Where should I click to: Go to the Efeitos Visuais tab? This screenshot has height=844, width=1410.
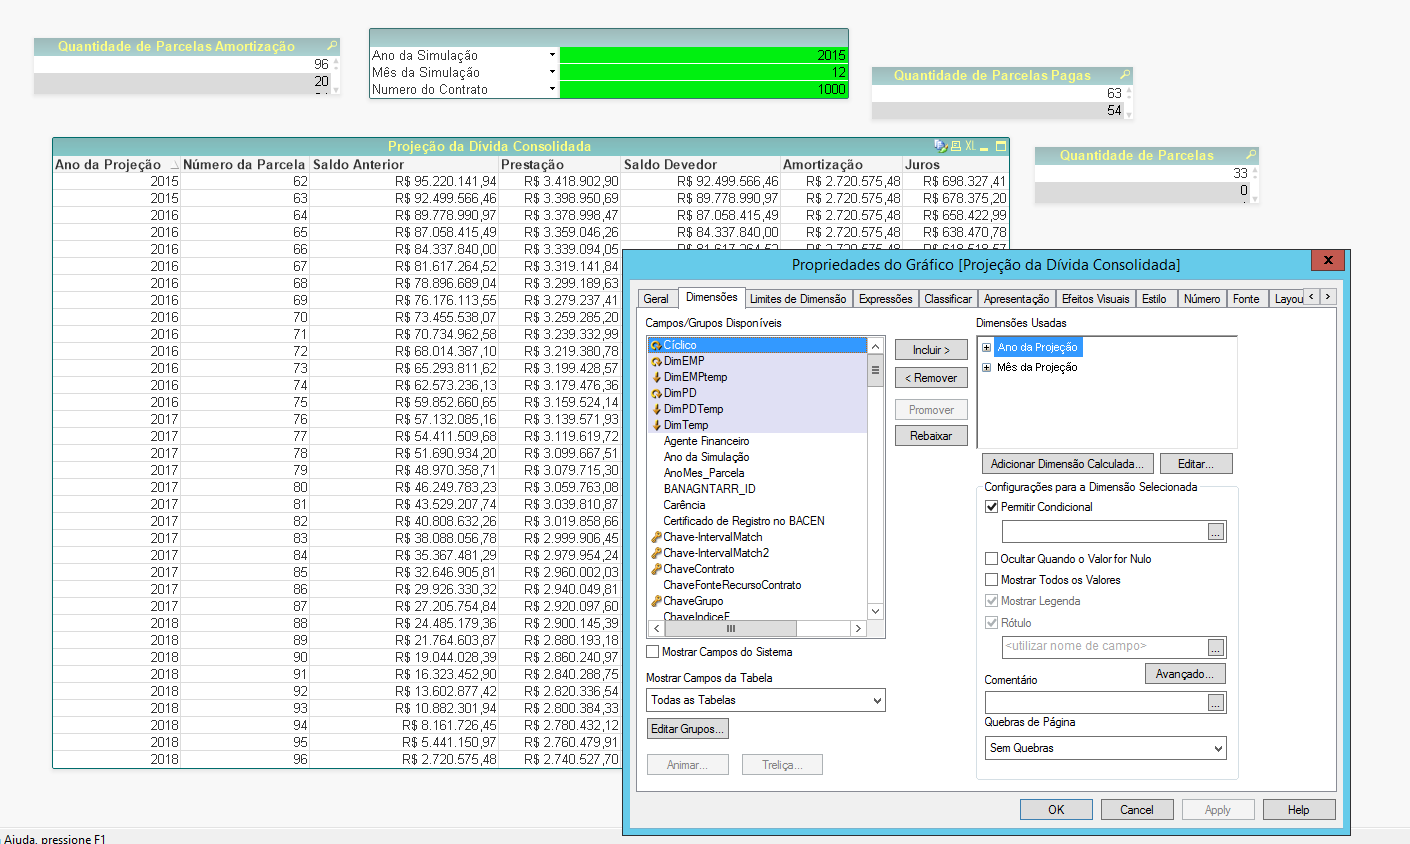click(x=1095, y=299)
